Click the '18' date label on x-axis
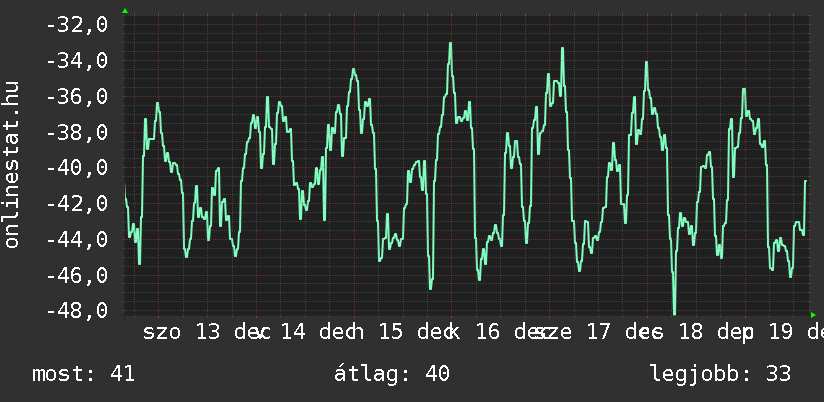 pos(691,333)
